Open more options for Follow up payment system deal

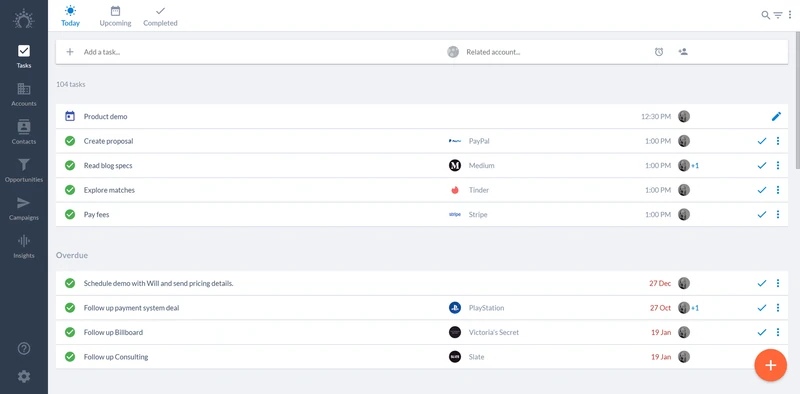coord(778,308)
